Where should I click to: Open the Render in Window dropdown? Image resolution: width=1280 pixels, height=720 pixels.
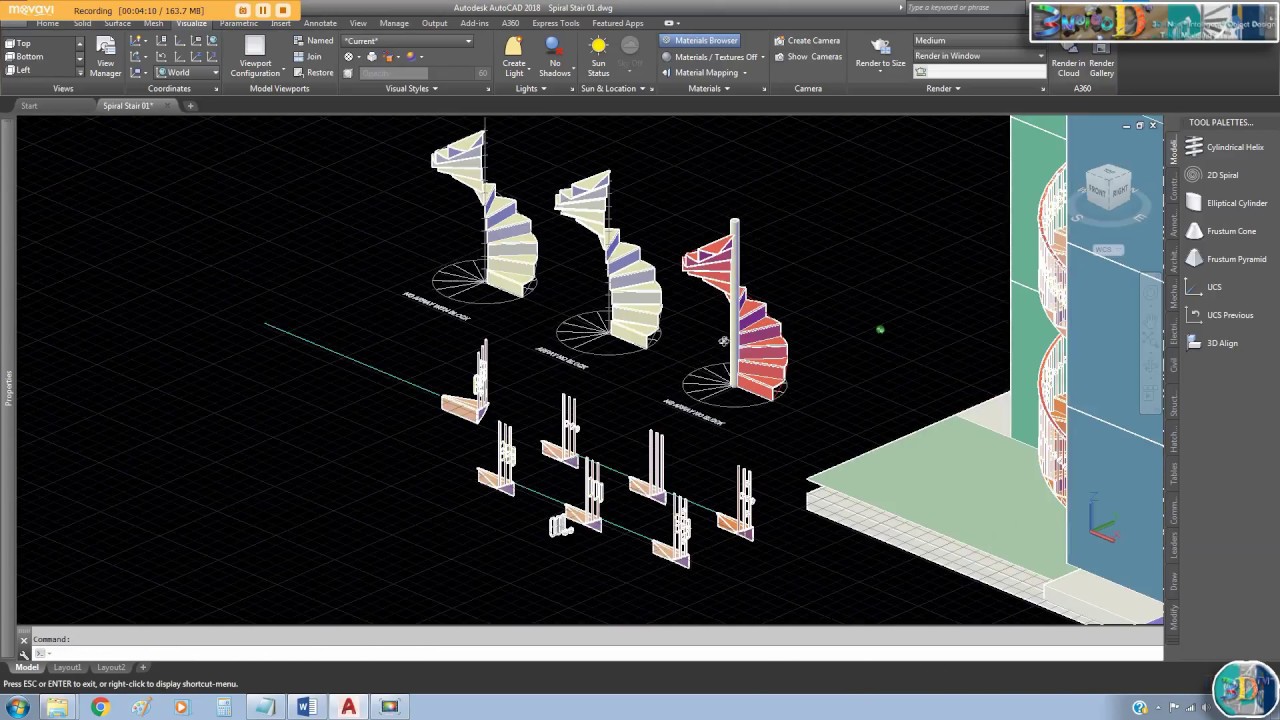pyautogui.click(x=978, y=56)
